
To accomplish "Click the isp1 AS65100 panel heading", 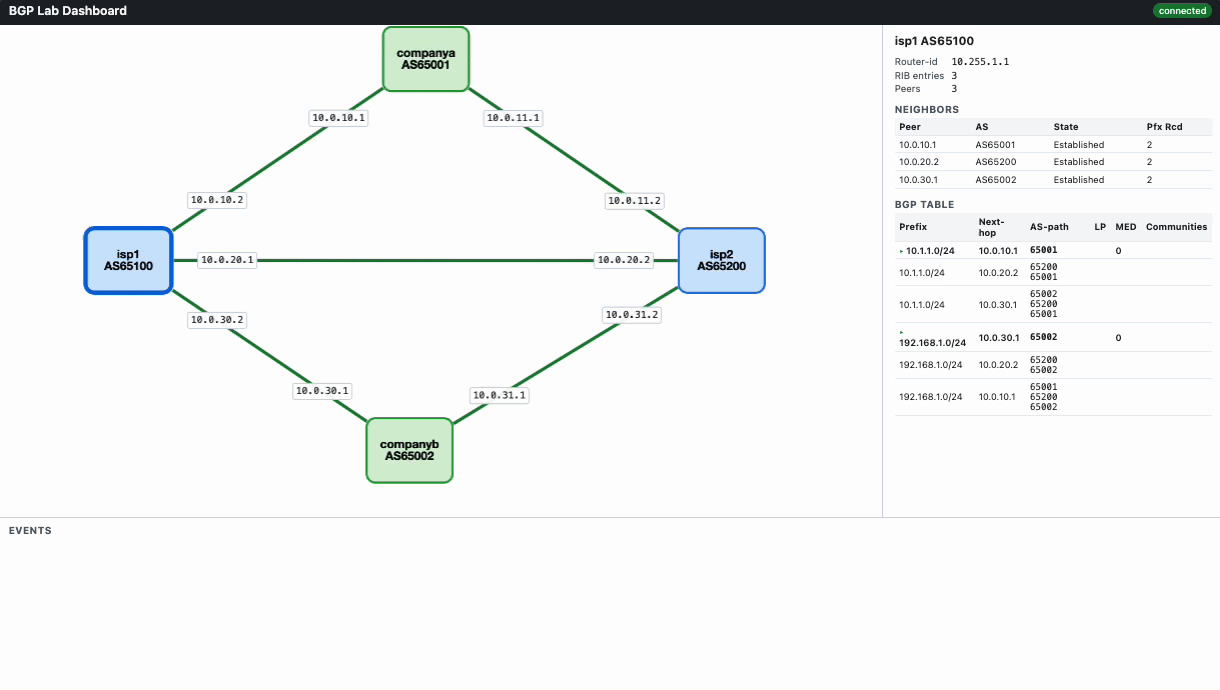I will [934, 41].
